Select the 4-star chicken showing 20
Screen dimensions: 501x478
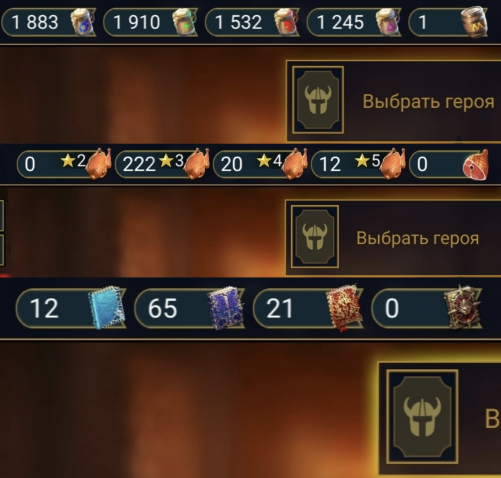pos(260,164)
